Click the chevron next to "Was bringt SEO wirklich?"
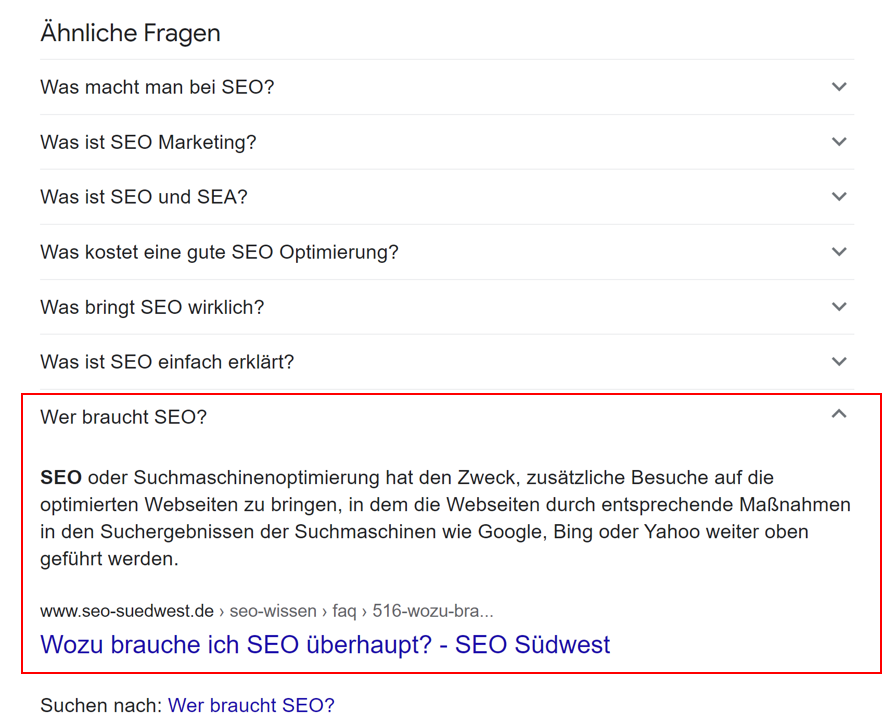Viewport: 896px width, 723px height. 840,307
